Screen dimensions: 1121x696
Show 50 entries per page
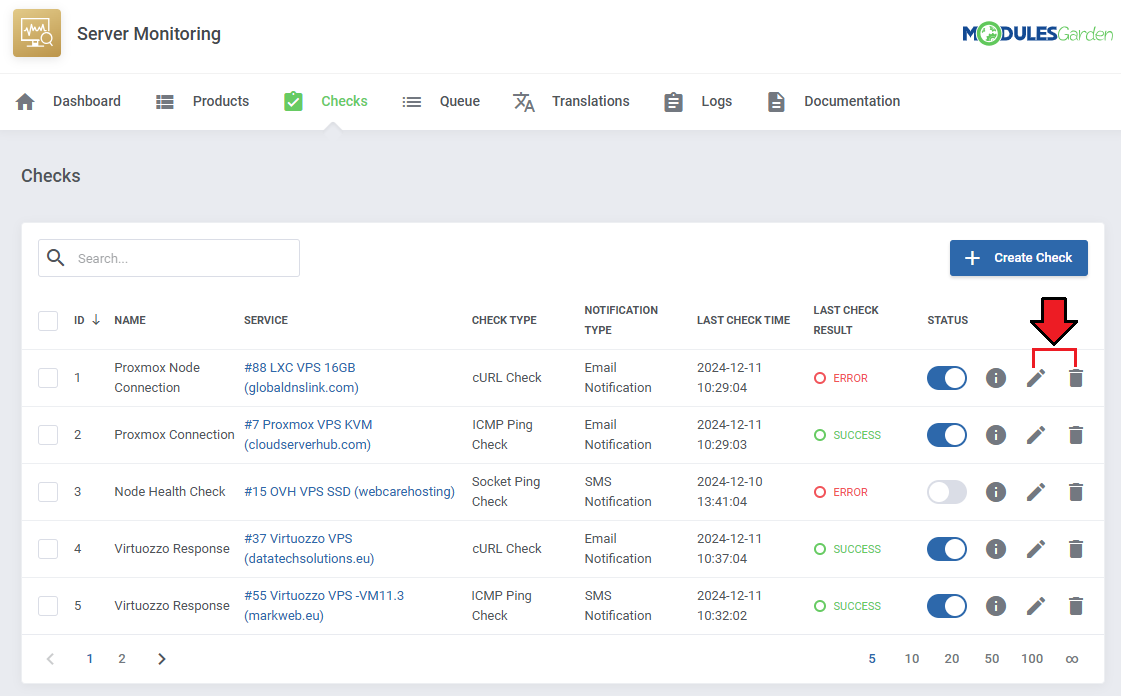click(x=992, y=659)
